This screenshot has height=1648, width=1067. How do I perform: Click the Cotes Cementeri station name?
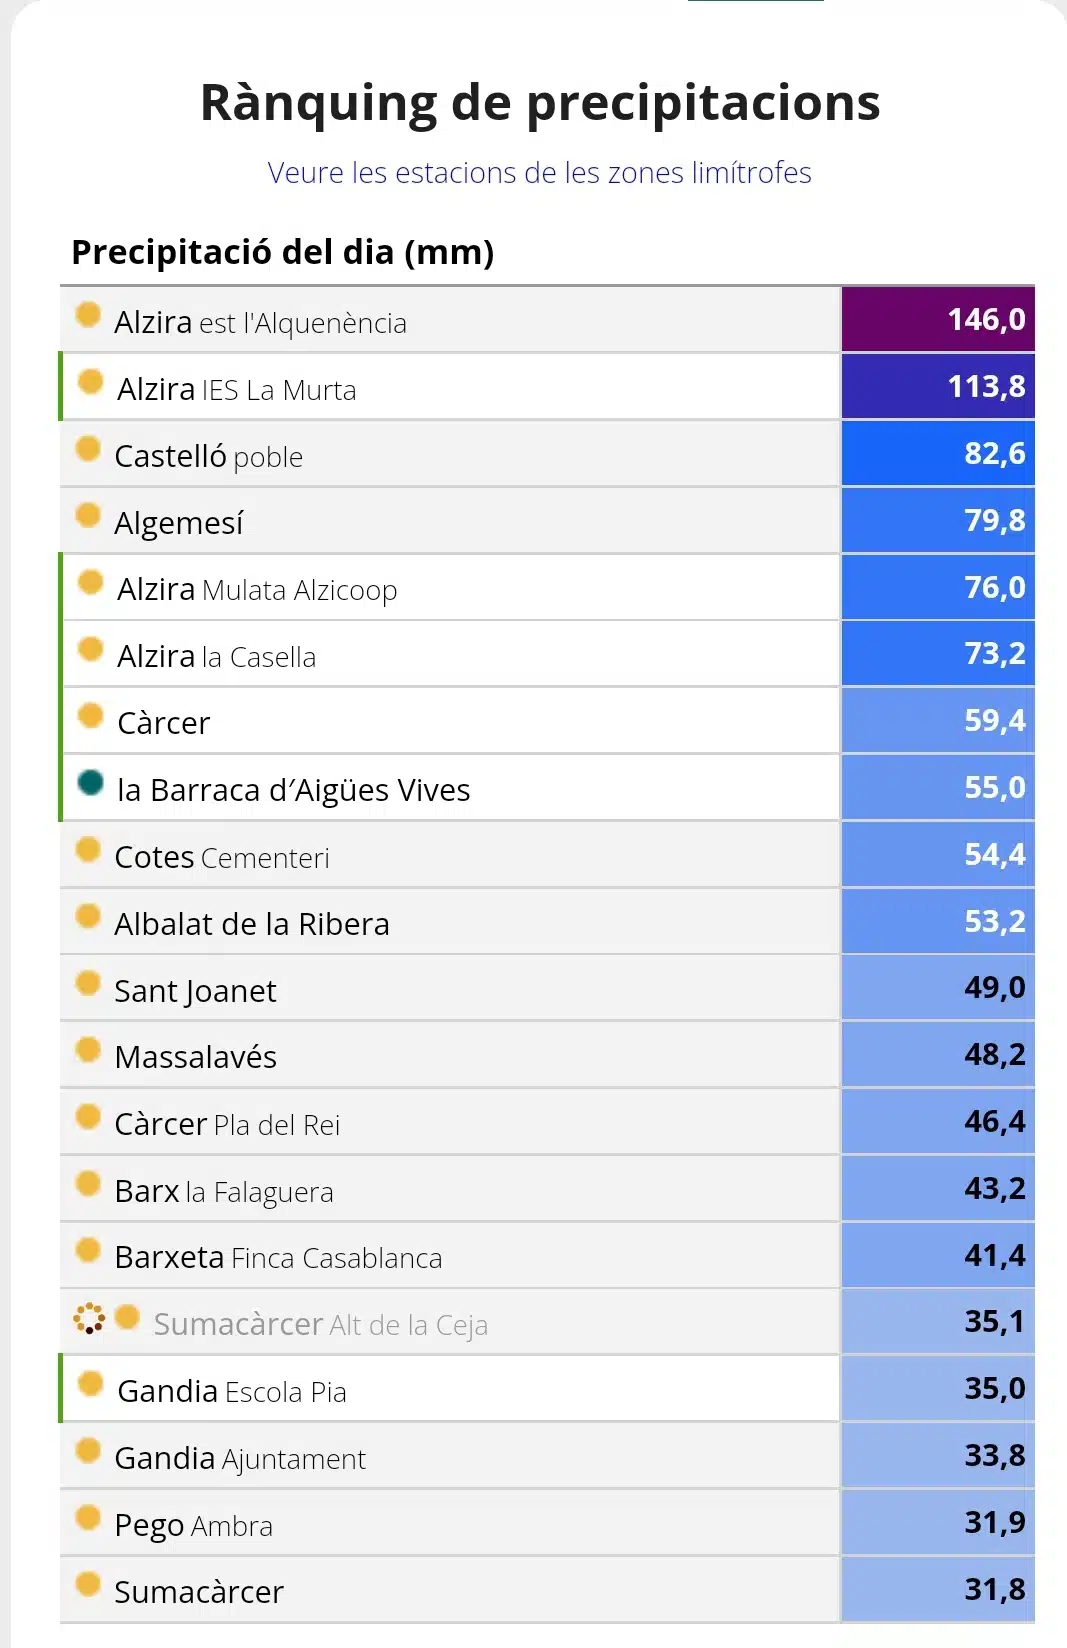click(x=222, y=857)
